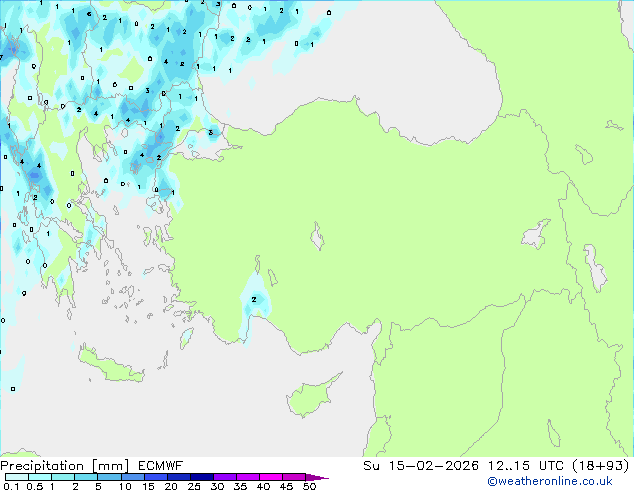Click the 0.1 to 0.5 mm legend swatch

coord(17,477)
